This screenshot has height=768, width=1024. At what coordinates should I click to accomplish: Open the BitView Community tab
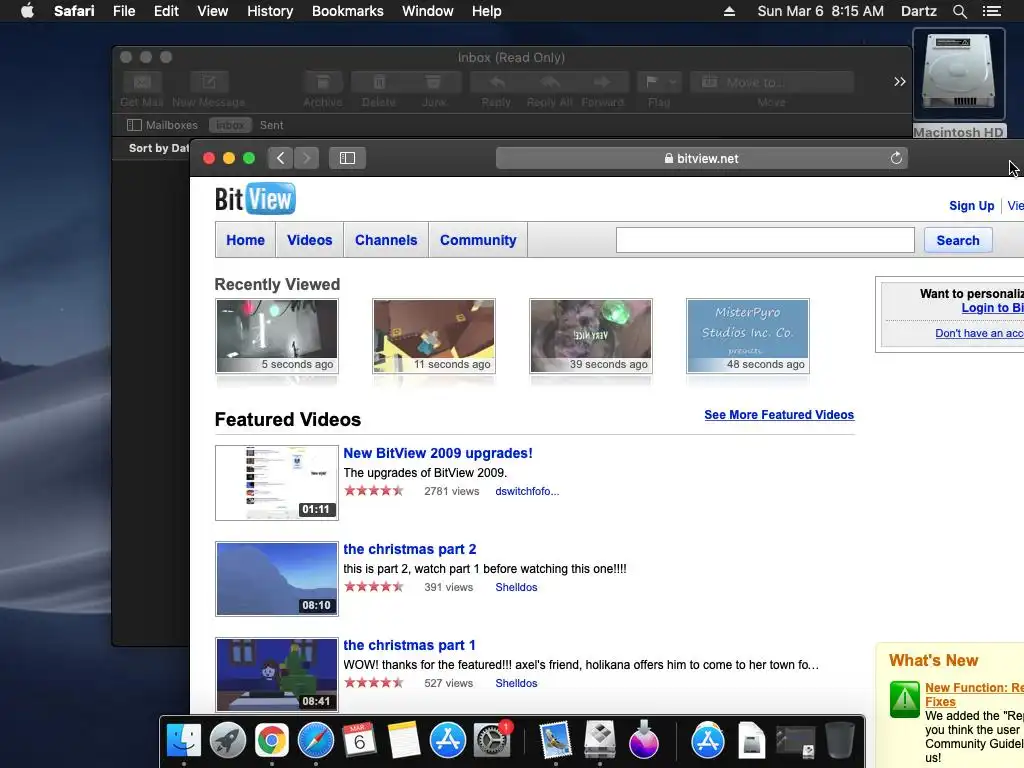[x=478, y=240]
